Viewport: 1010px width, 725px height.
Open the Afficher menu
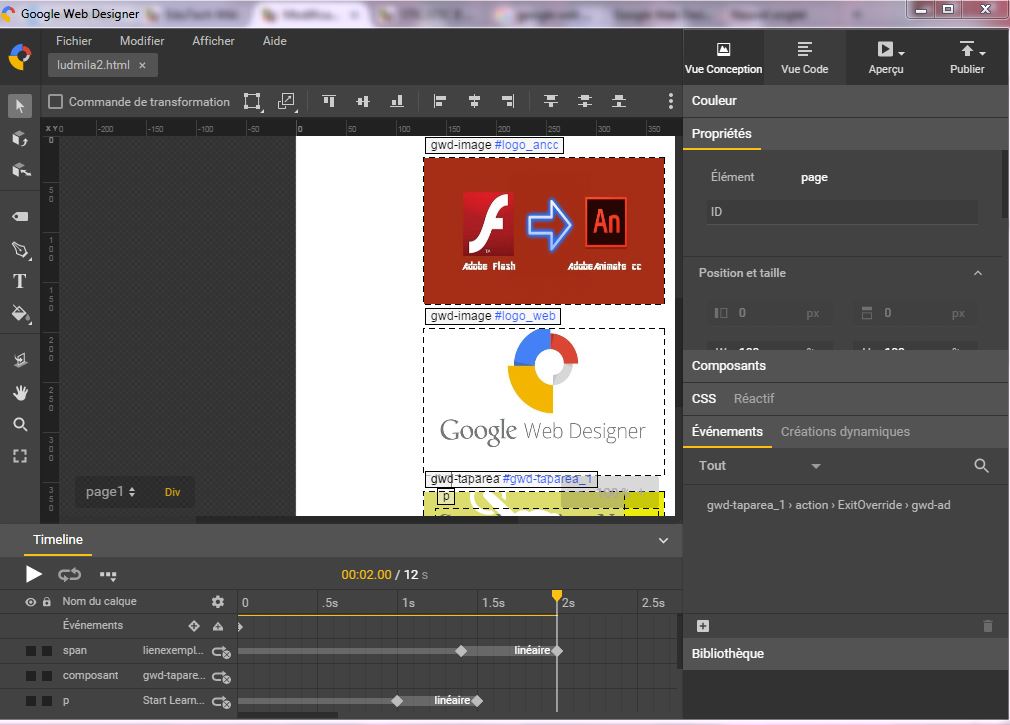tap(213, 41)
